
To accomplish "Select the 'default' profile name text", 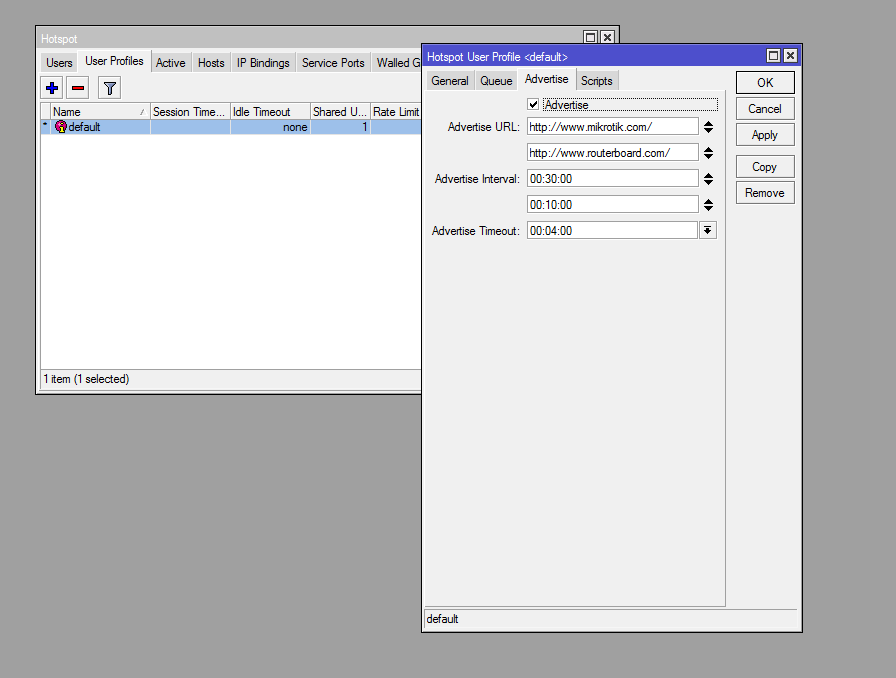I will point(84,127).
